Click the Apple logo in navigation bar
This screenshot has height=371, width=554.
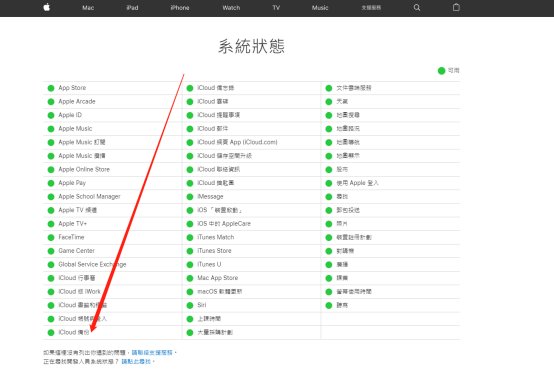click(x=47, y=7)
